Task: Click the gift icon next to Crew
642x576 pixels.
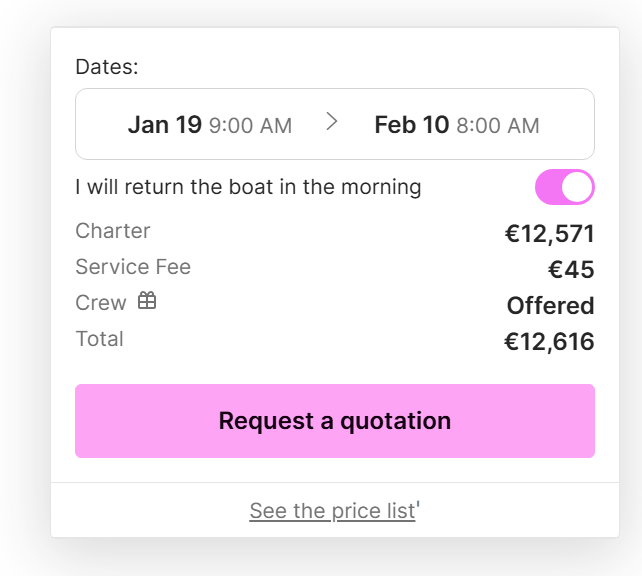Action: point(147,301)
